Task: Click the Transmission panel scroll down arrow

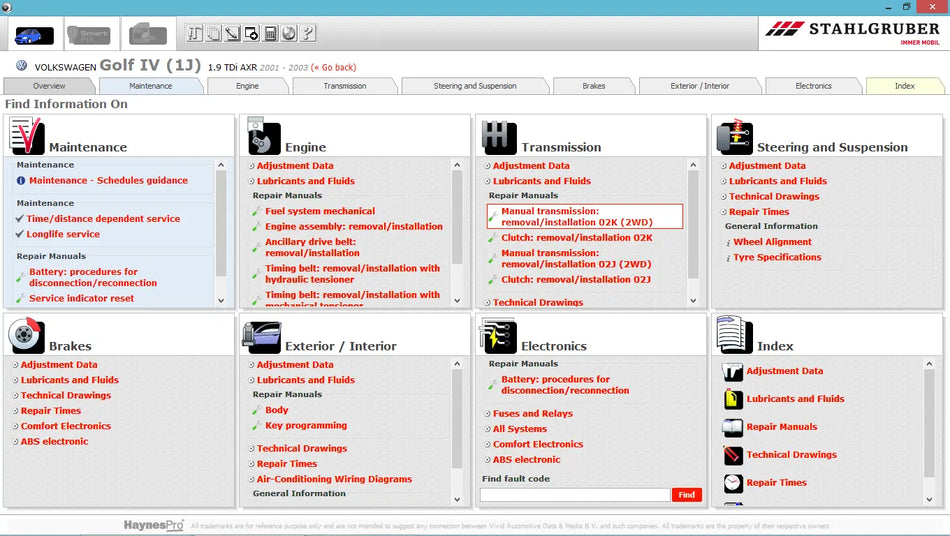Action: pyautogui.click(x=693, y=300)
